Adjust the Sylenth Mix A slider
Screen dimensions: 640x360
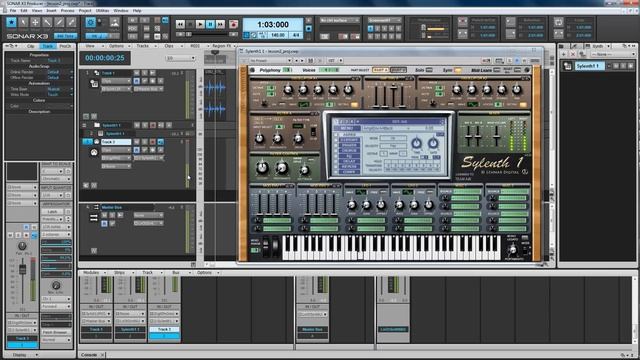pos(468,136)
